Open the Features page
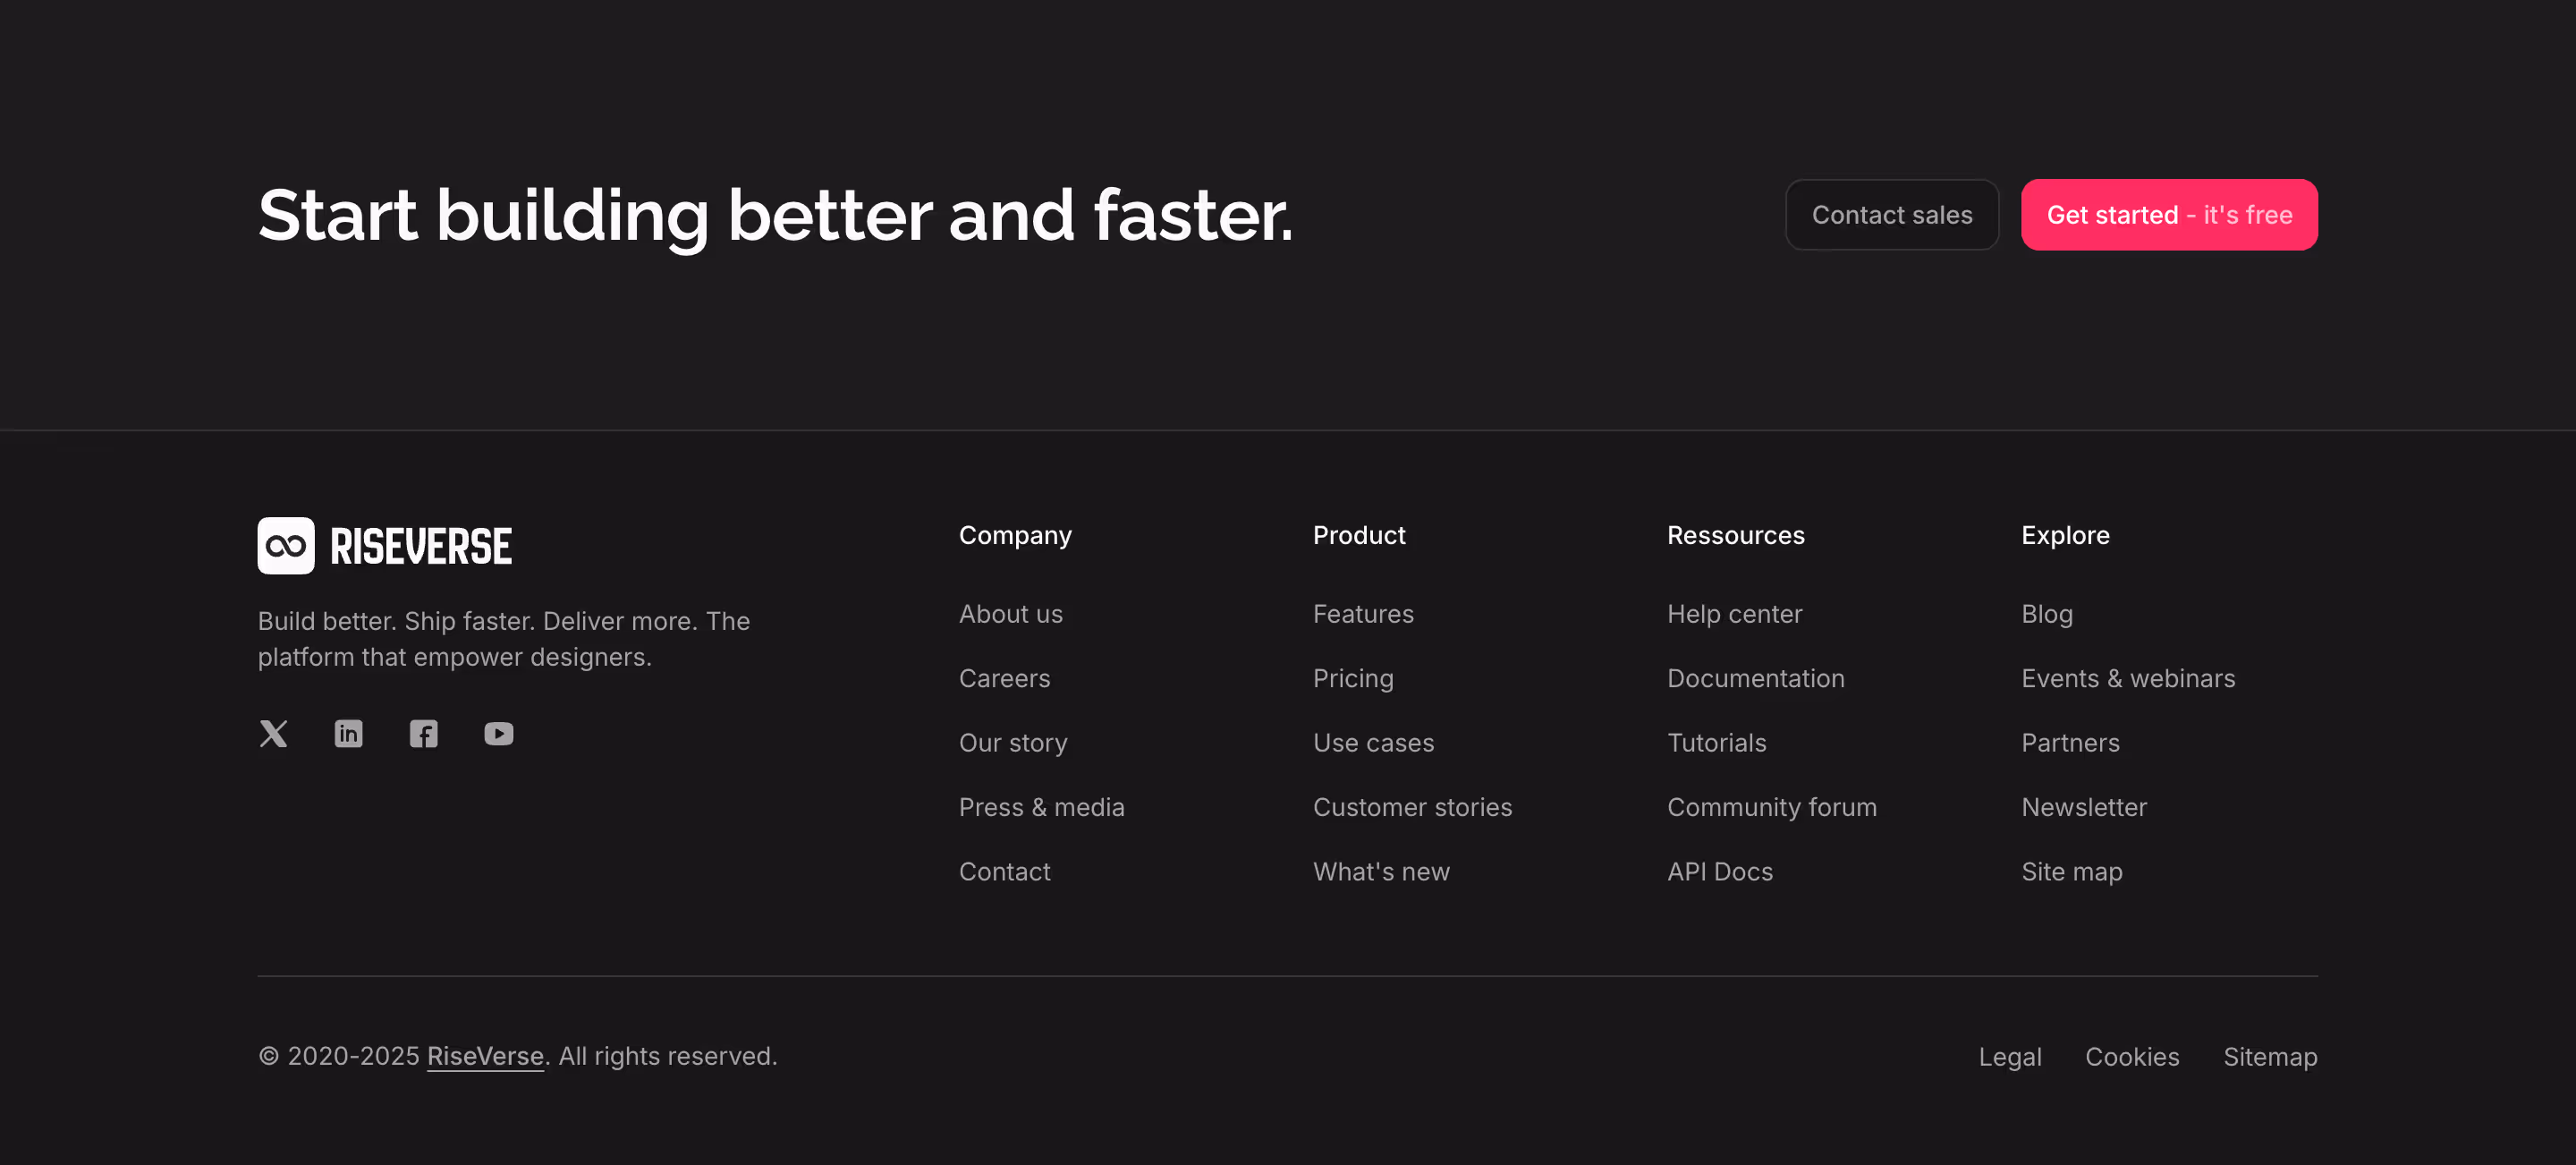Screen dimensions: 2576x1165 pos(1362,614)
